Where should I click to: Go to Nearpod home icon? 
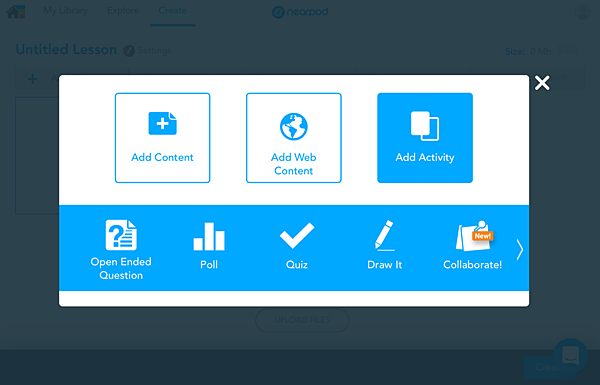click(16, 11)
